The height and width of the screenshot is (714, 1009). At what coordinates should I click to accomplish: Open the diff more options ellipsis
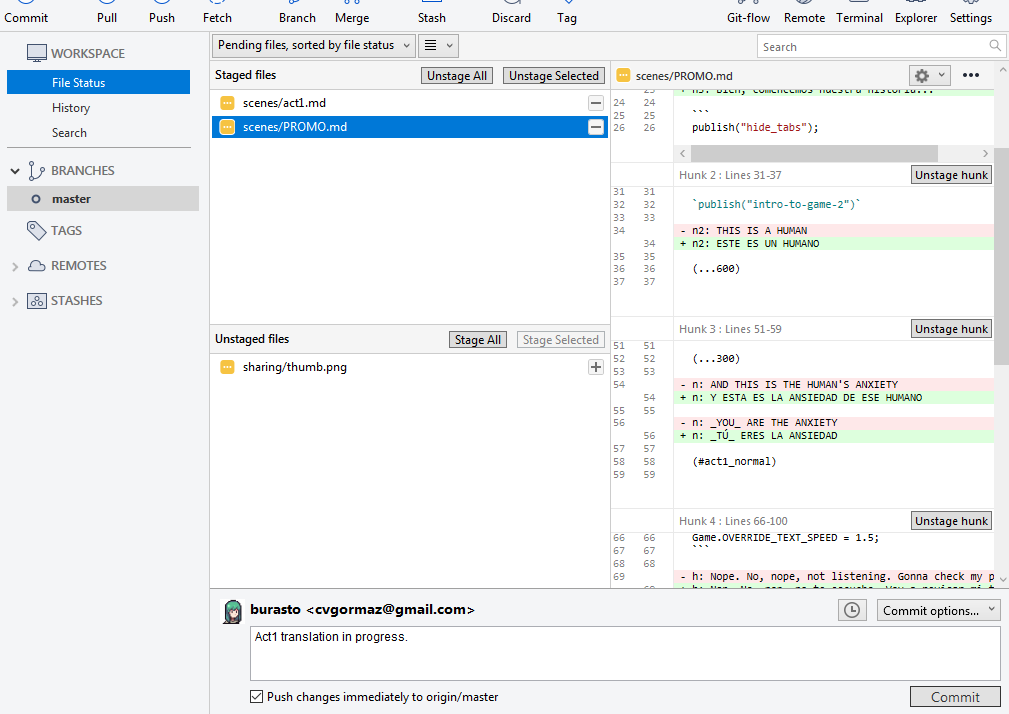pos(970,75)
